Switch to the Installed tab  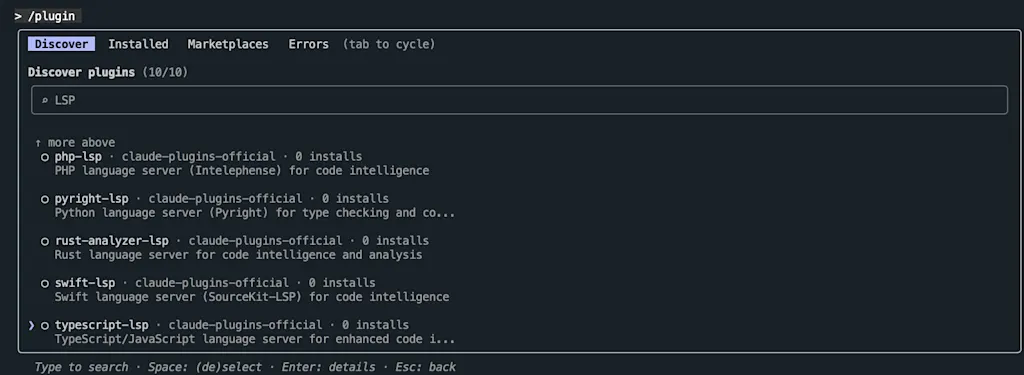point(138,44)
